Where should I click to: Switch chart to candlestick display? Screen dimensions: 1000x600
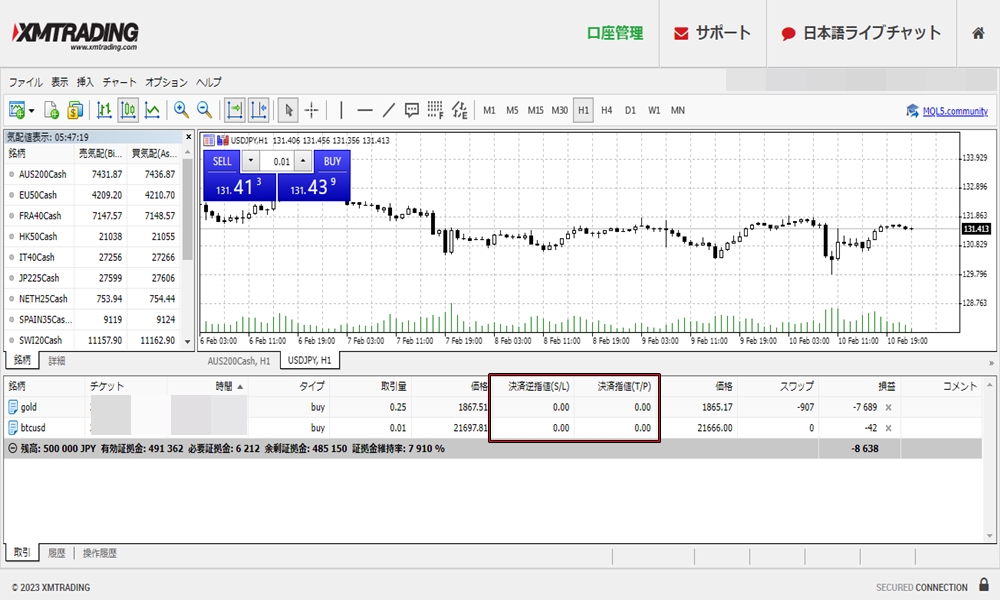coord(128,110)
